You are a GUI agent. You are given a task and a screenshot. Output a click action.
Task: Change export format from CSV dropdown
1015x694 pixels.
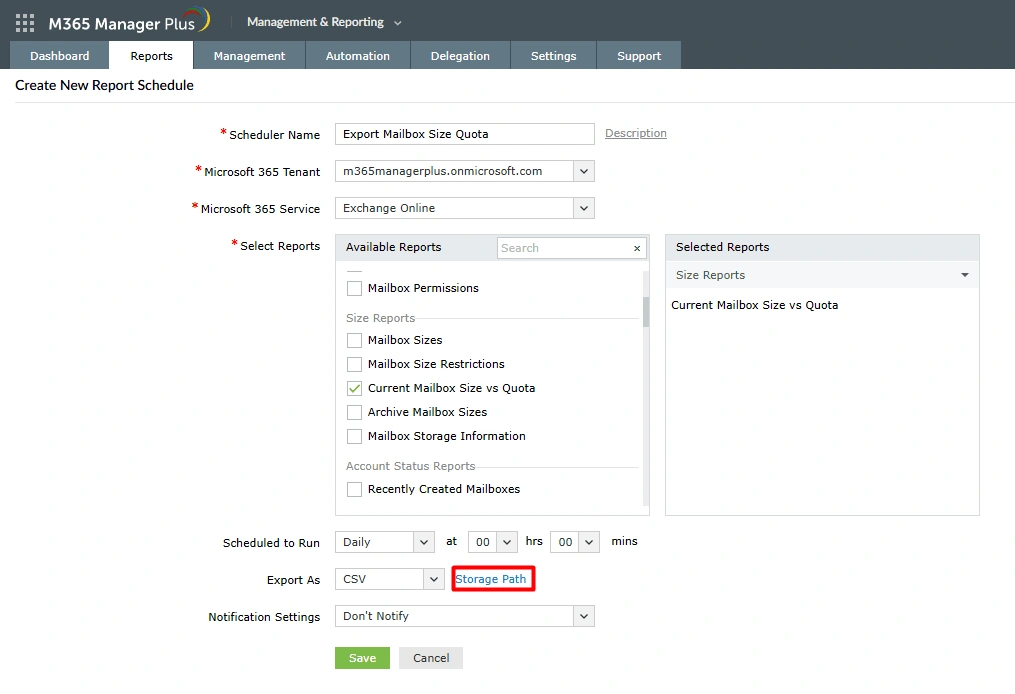coord(431,579)
